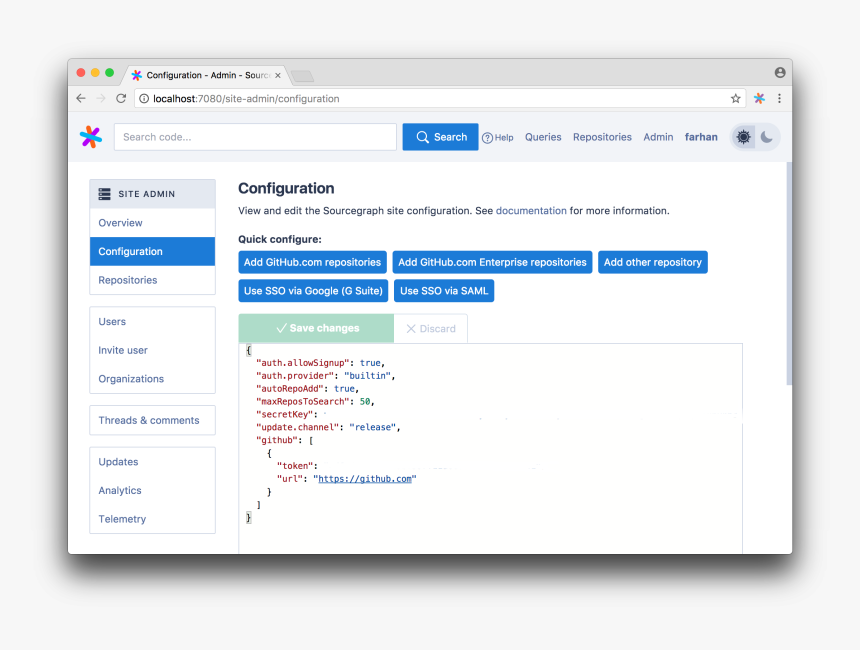
Task: Open Chrome three-dot menu
Action: pyautogui.click(x=779, y=99)
